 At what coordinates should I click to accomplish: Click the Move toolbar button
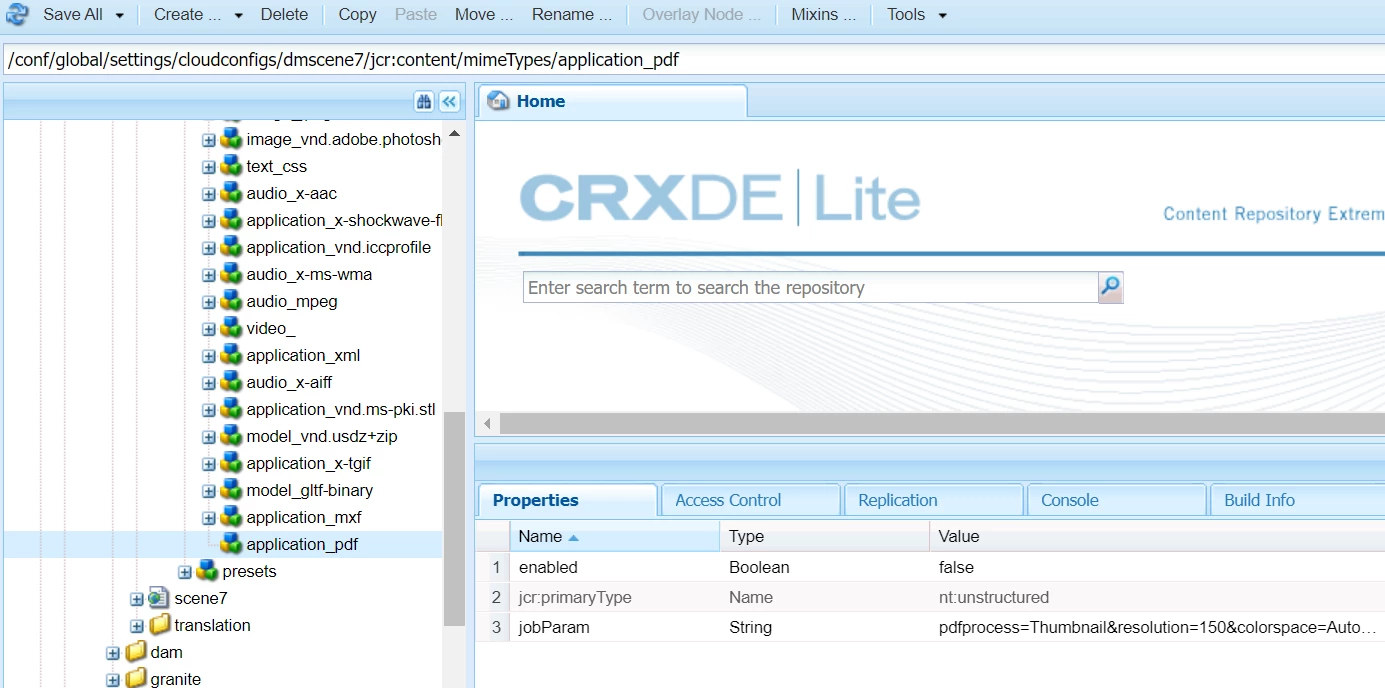click(484, 14)
